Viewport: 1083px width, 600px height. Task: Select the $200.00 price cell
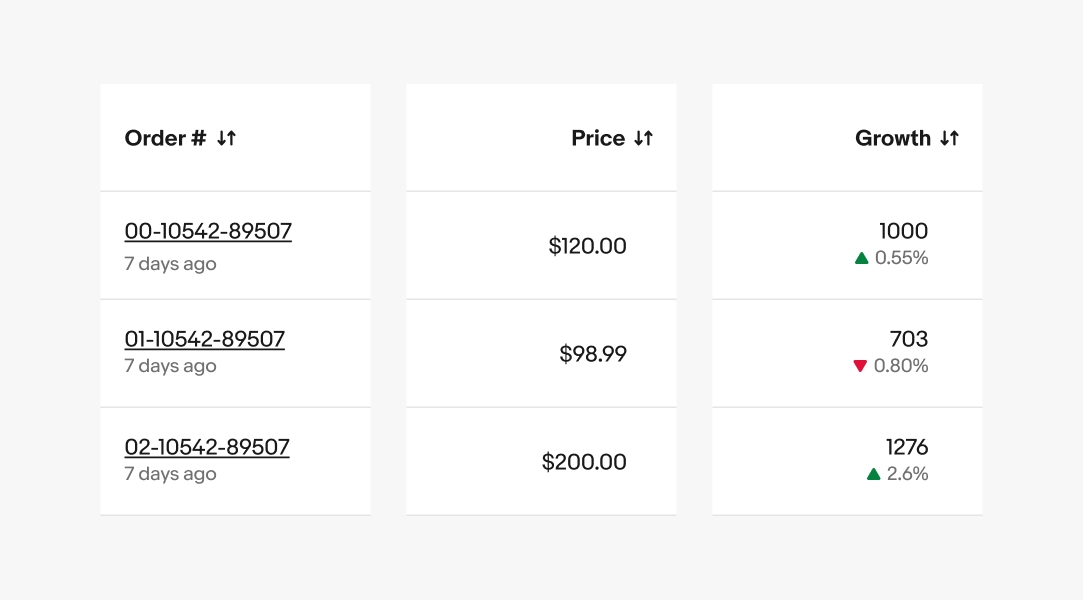[x=584, y=461]
